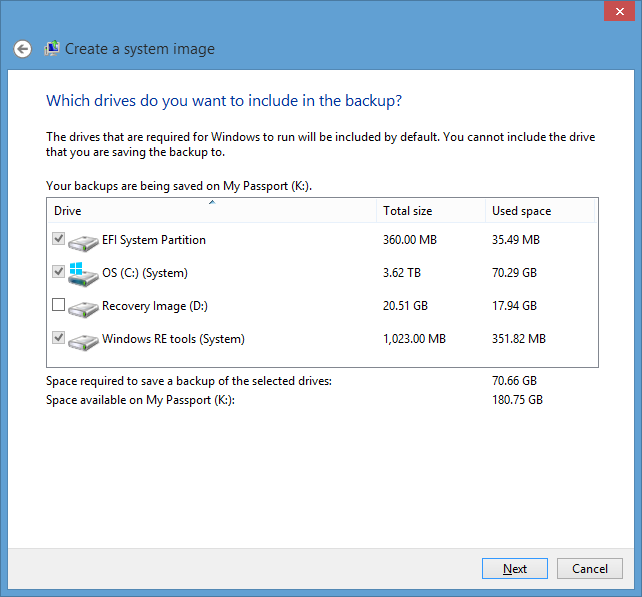Click 'Space available on My Passport (K:)' label

(x=140, y=400)
